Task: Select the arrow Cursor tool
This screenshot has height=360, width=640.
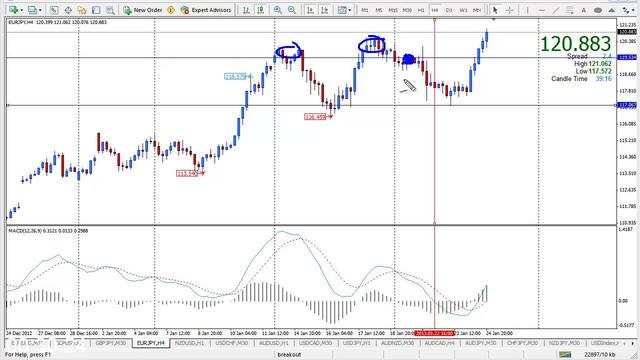Action: tap(495, 10)
